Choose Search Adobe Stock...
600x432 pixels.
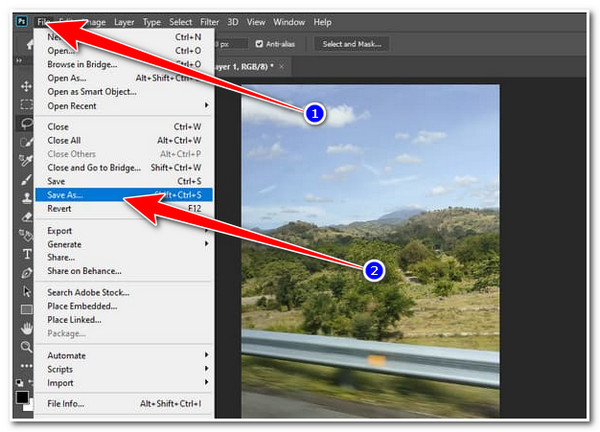tap(124, 292)
